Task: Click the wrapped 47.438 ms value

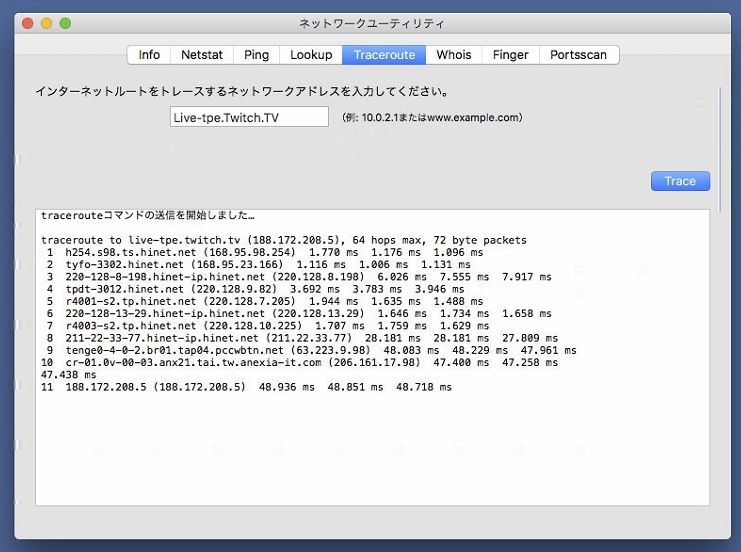Action: tap(69, 375)
